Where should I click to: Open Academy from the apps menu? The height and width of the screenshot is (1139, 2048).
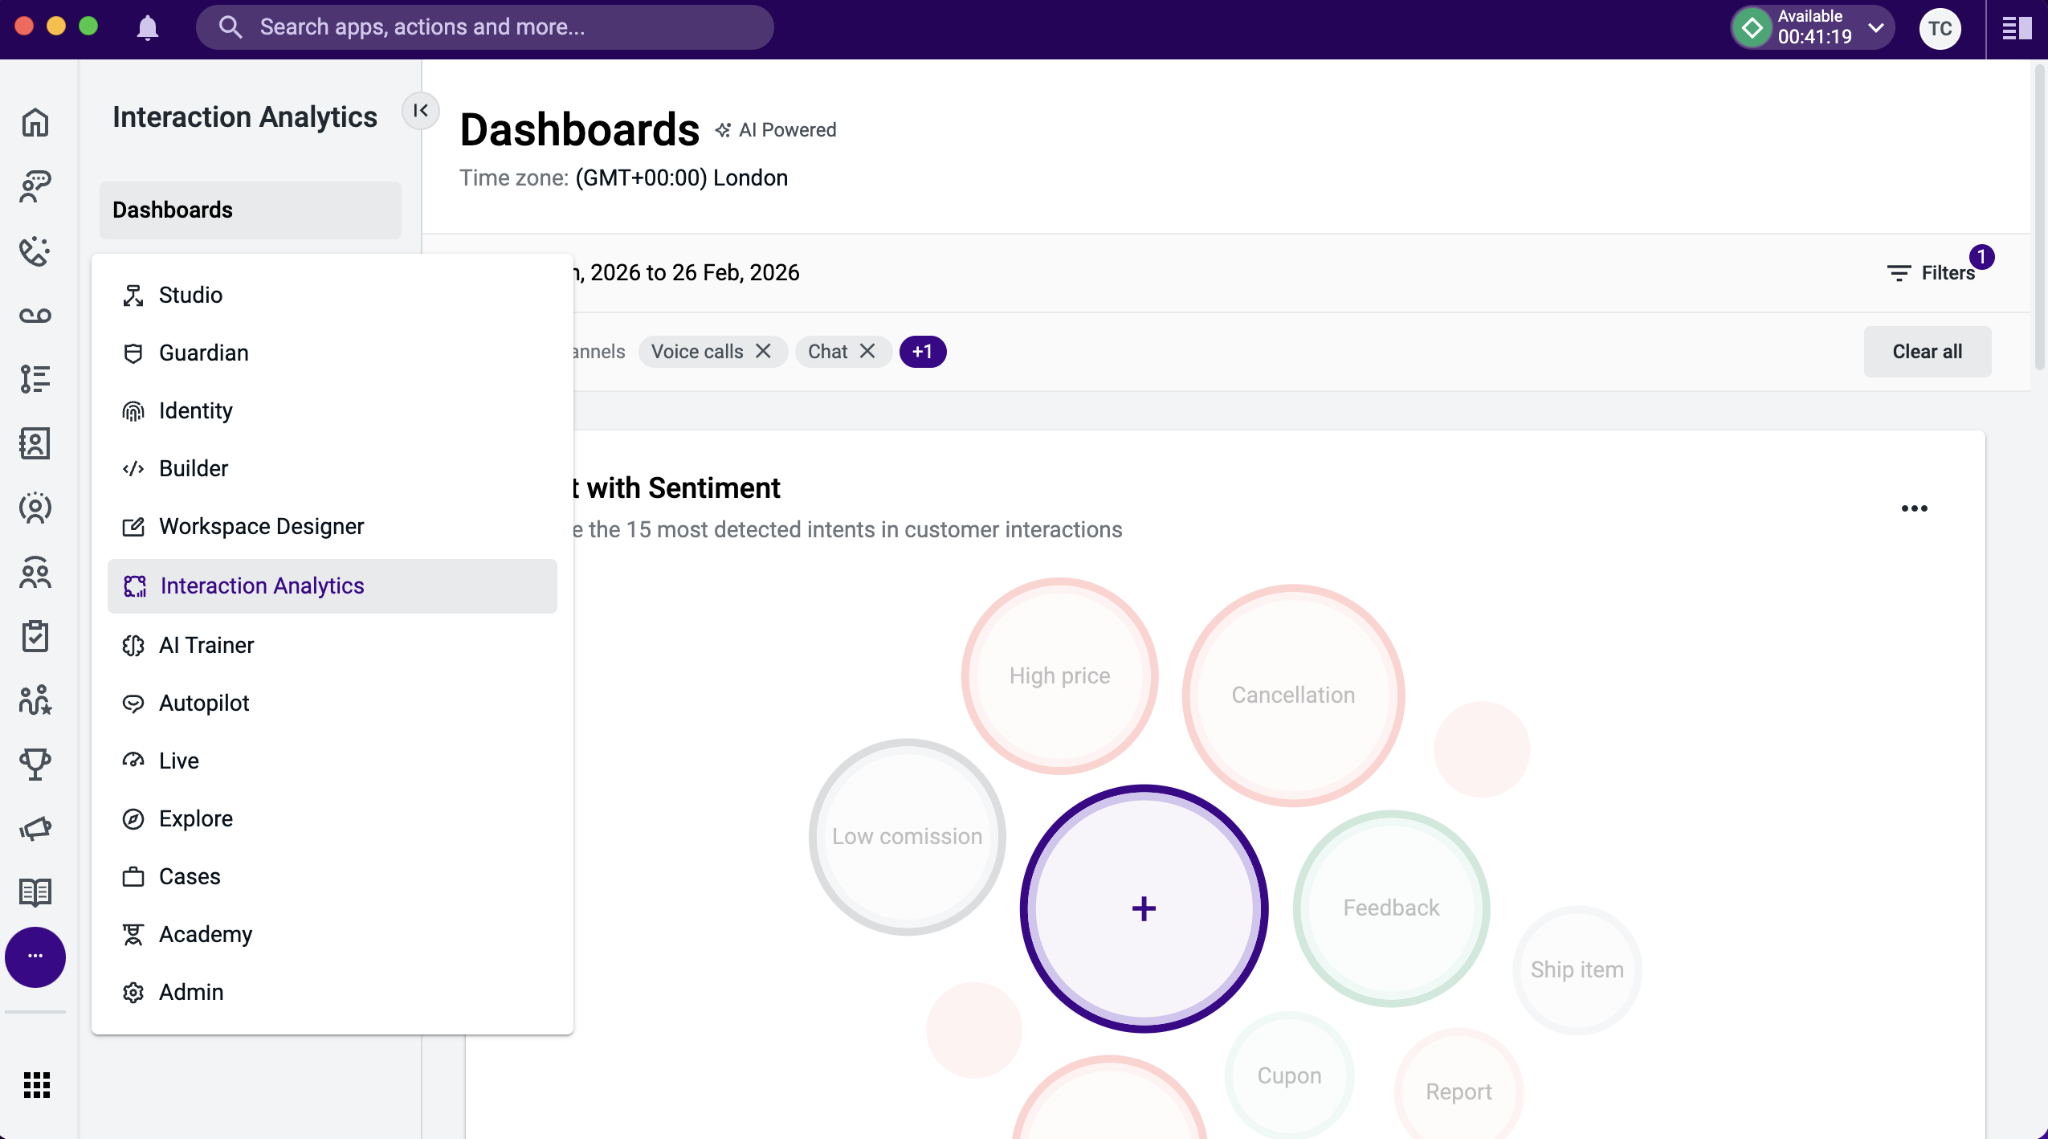pos(332,935)
